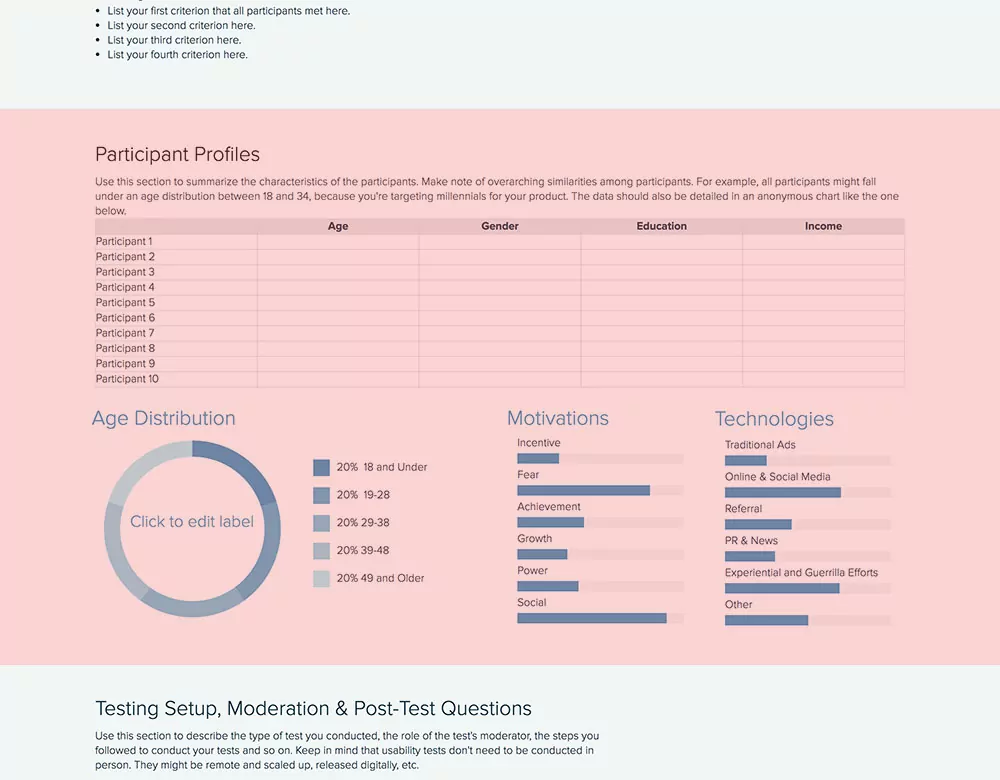Select the Gender column header
Viewport: 1000px width, 780px height.
tap(499, 226)
